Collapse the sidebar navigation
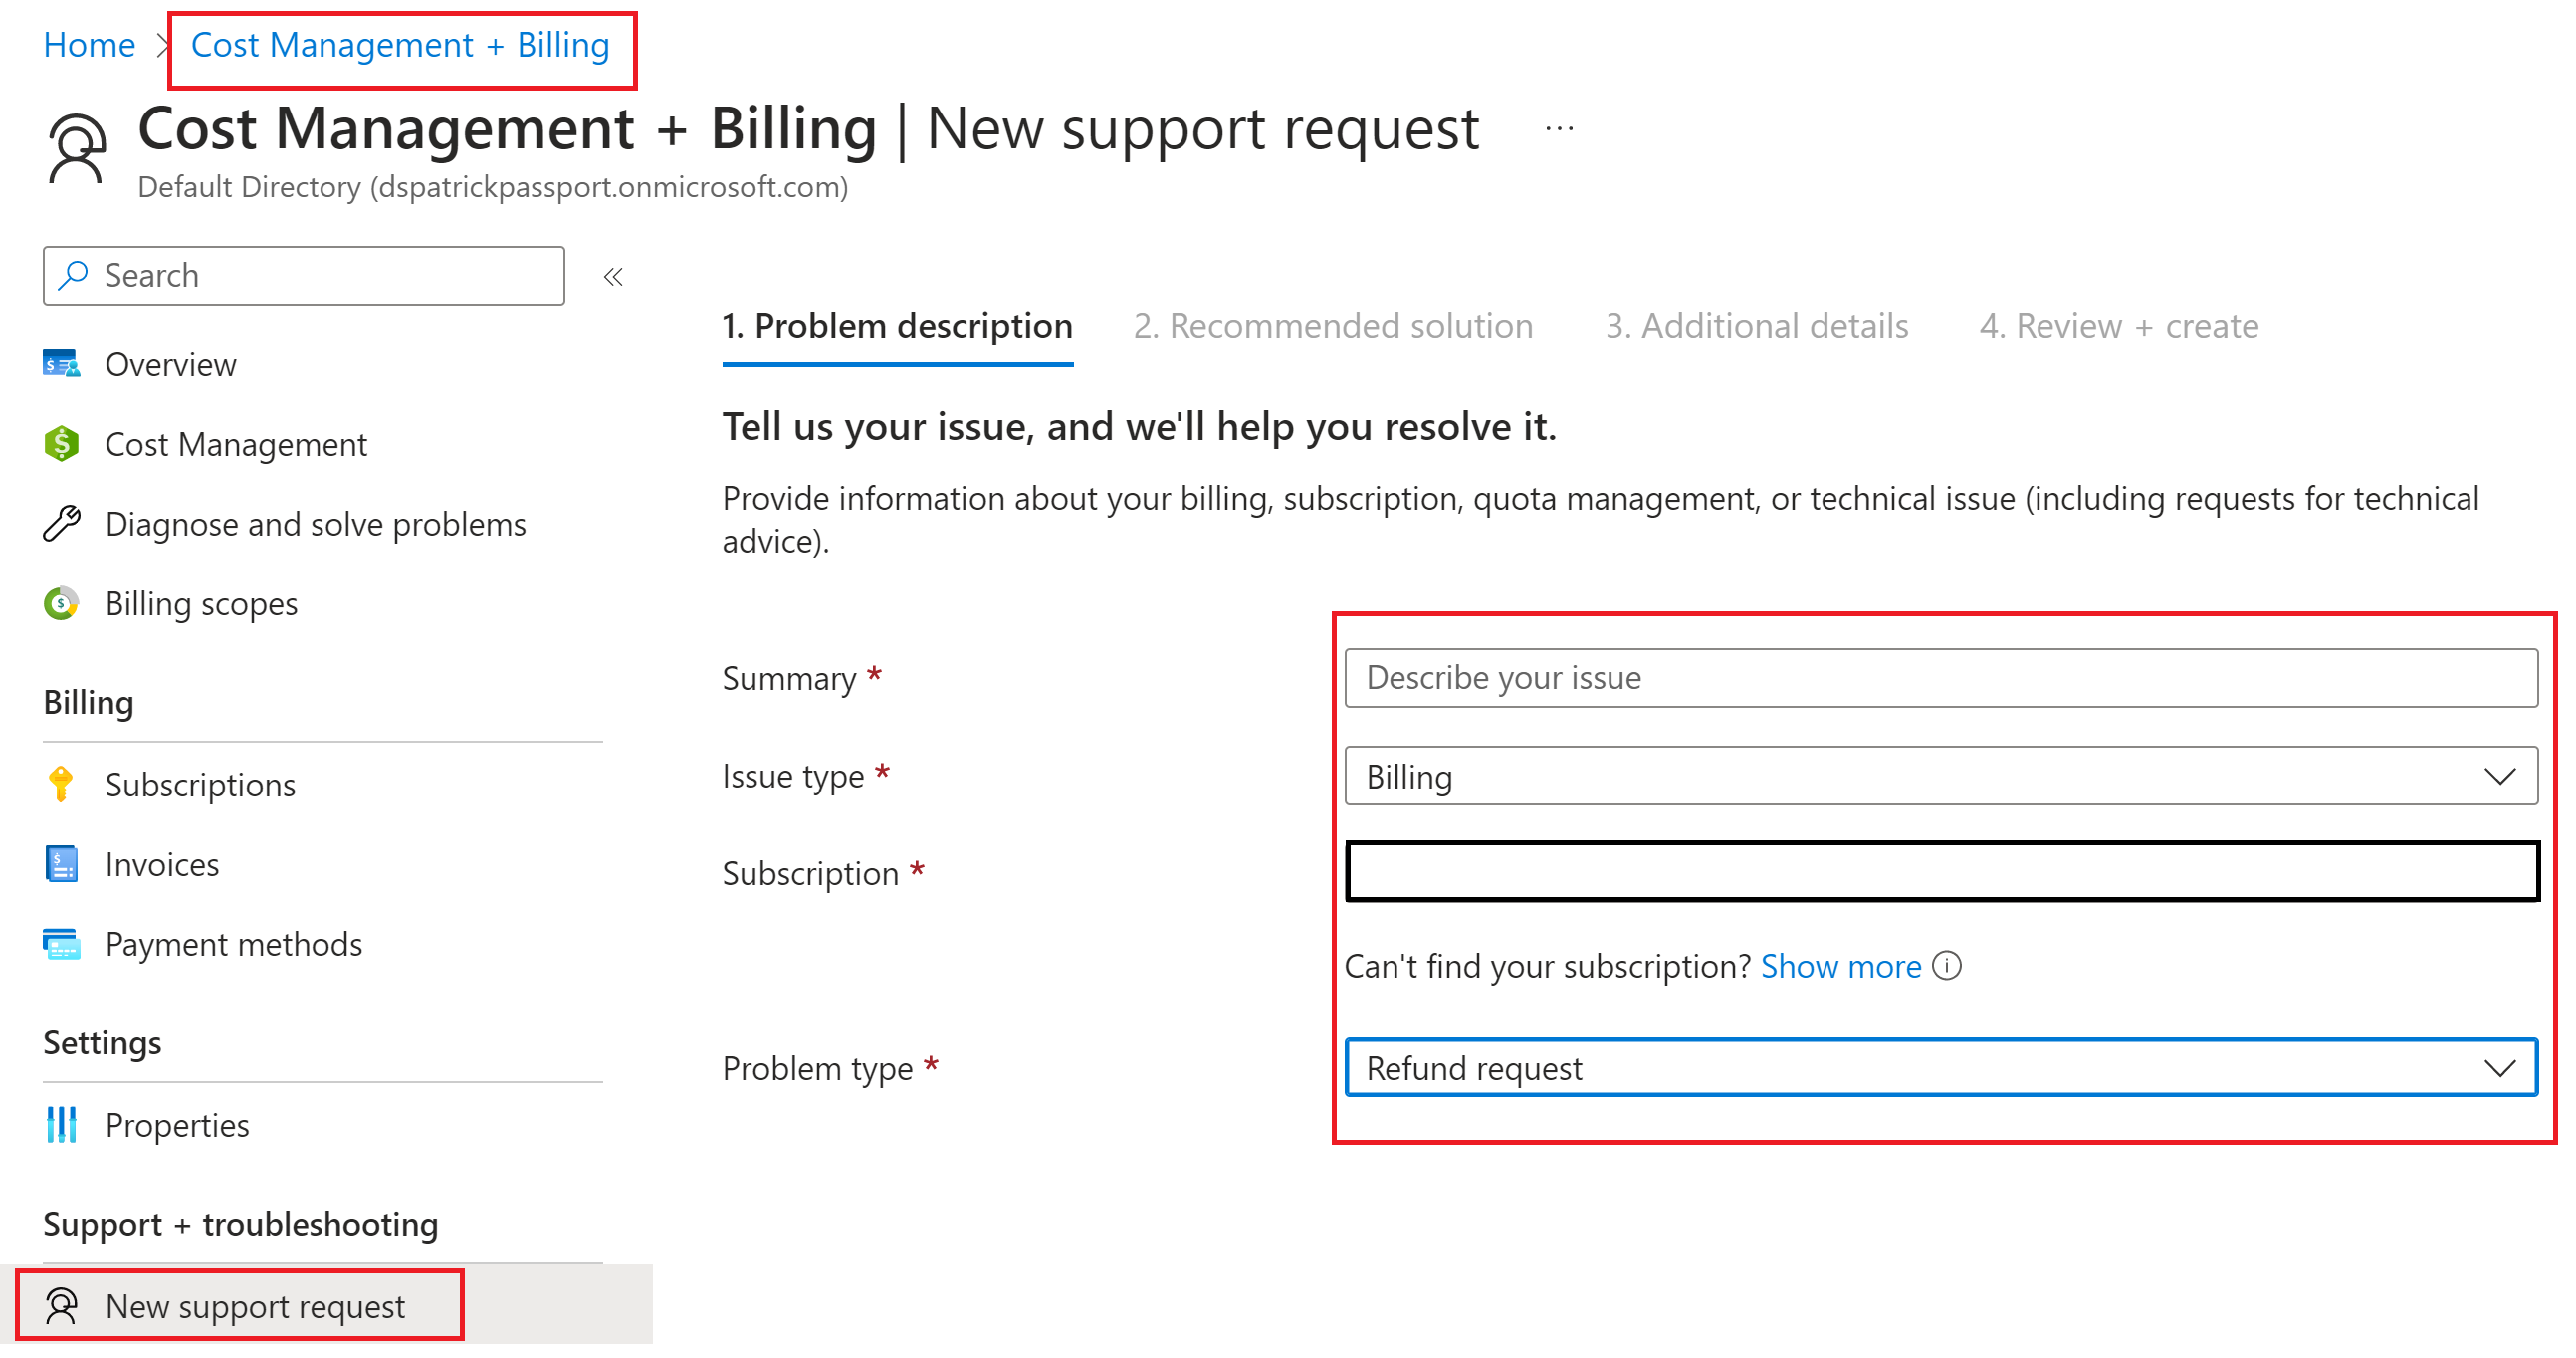2576x1358 pixels. click(613, 276)
